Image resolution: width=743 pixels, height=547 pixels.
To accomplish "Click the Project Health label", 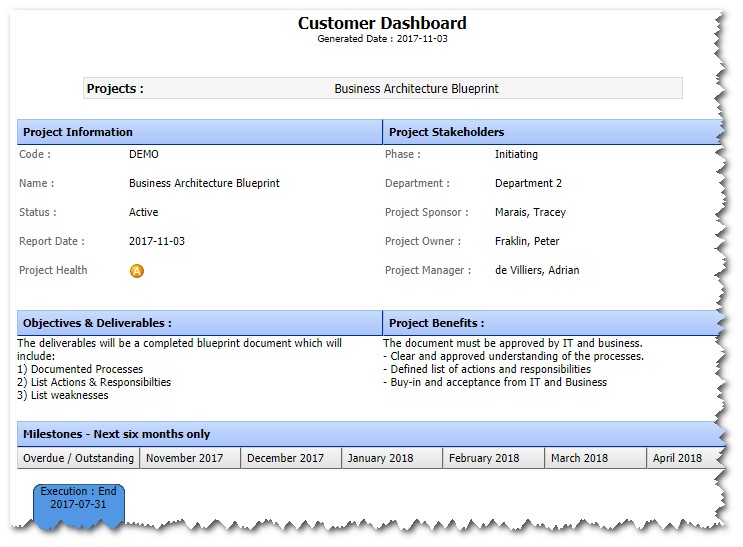I will tap(53, 270).
